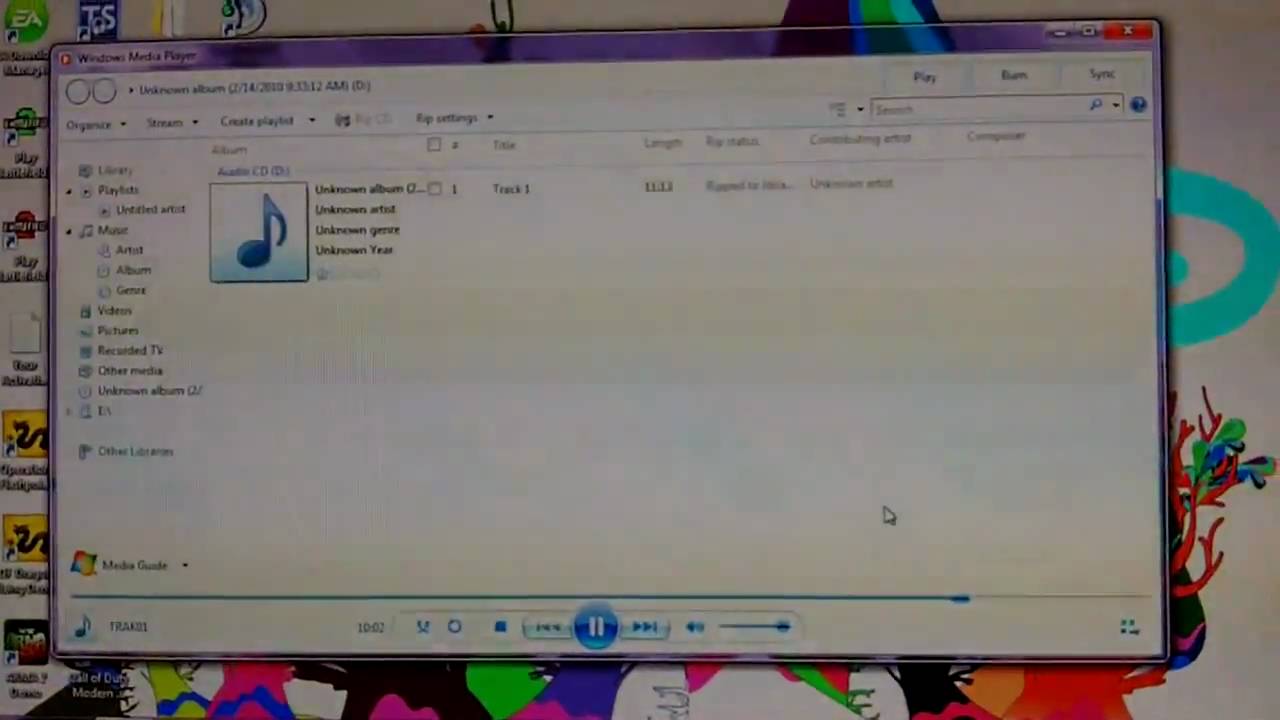Select Music in the navigation pane
This screenshot has height=720, width=1280.
pos(112,231)
